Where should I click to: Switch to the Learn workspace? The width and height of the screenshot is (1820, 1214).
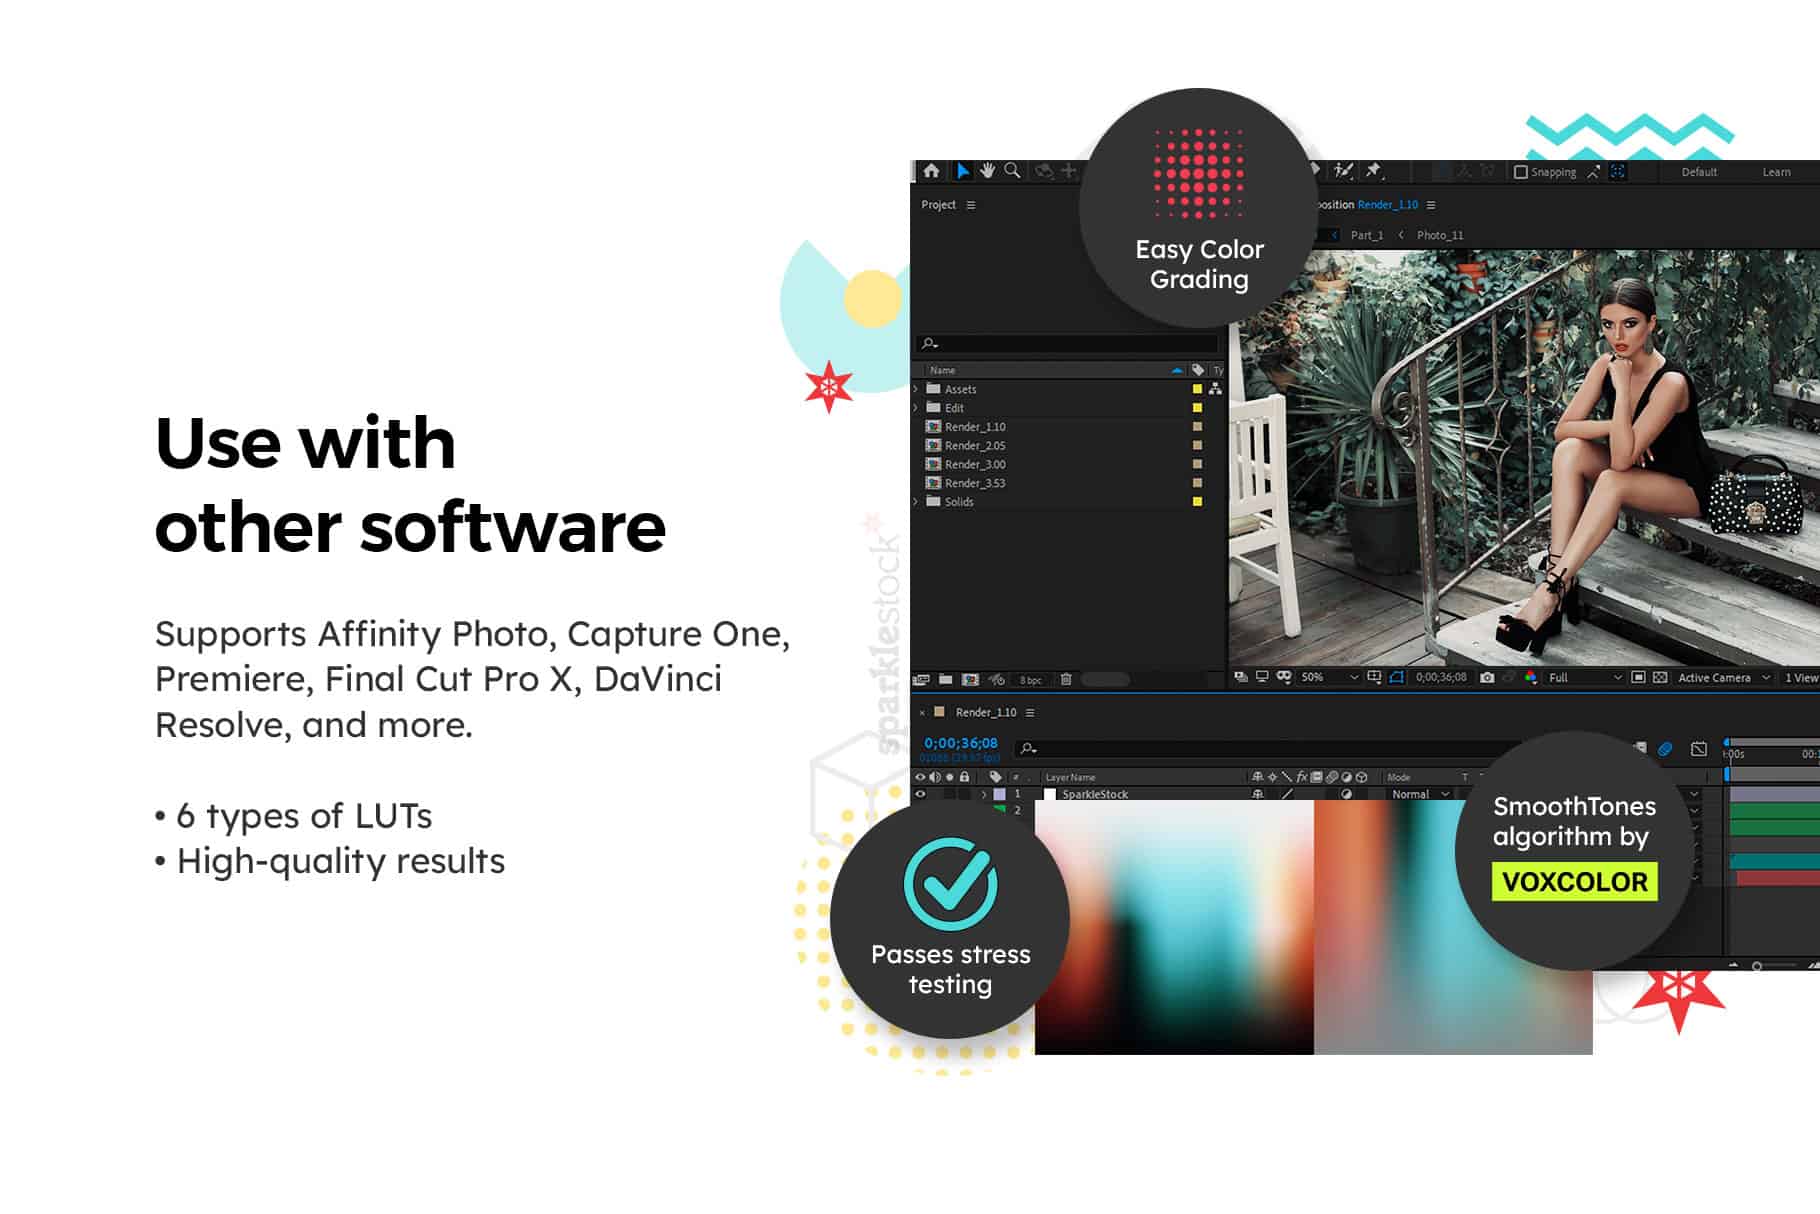pyautogui.click(x=1776, y=172)
